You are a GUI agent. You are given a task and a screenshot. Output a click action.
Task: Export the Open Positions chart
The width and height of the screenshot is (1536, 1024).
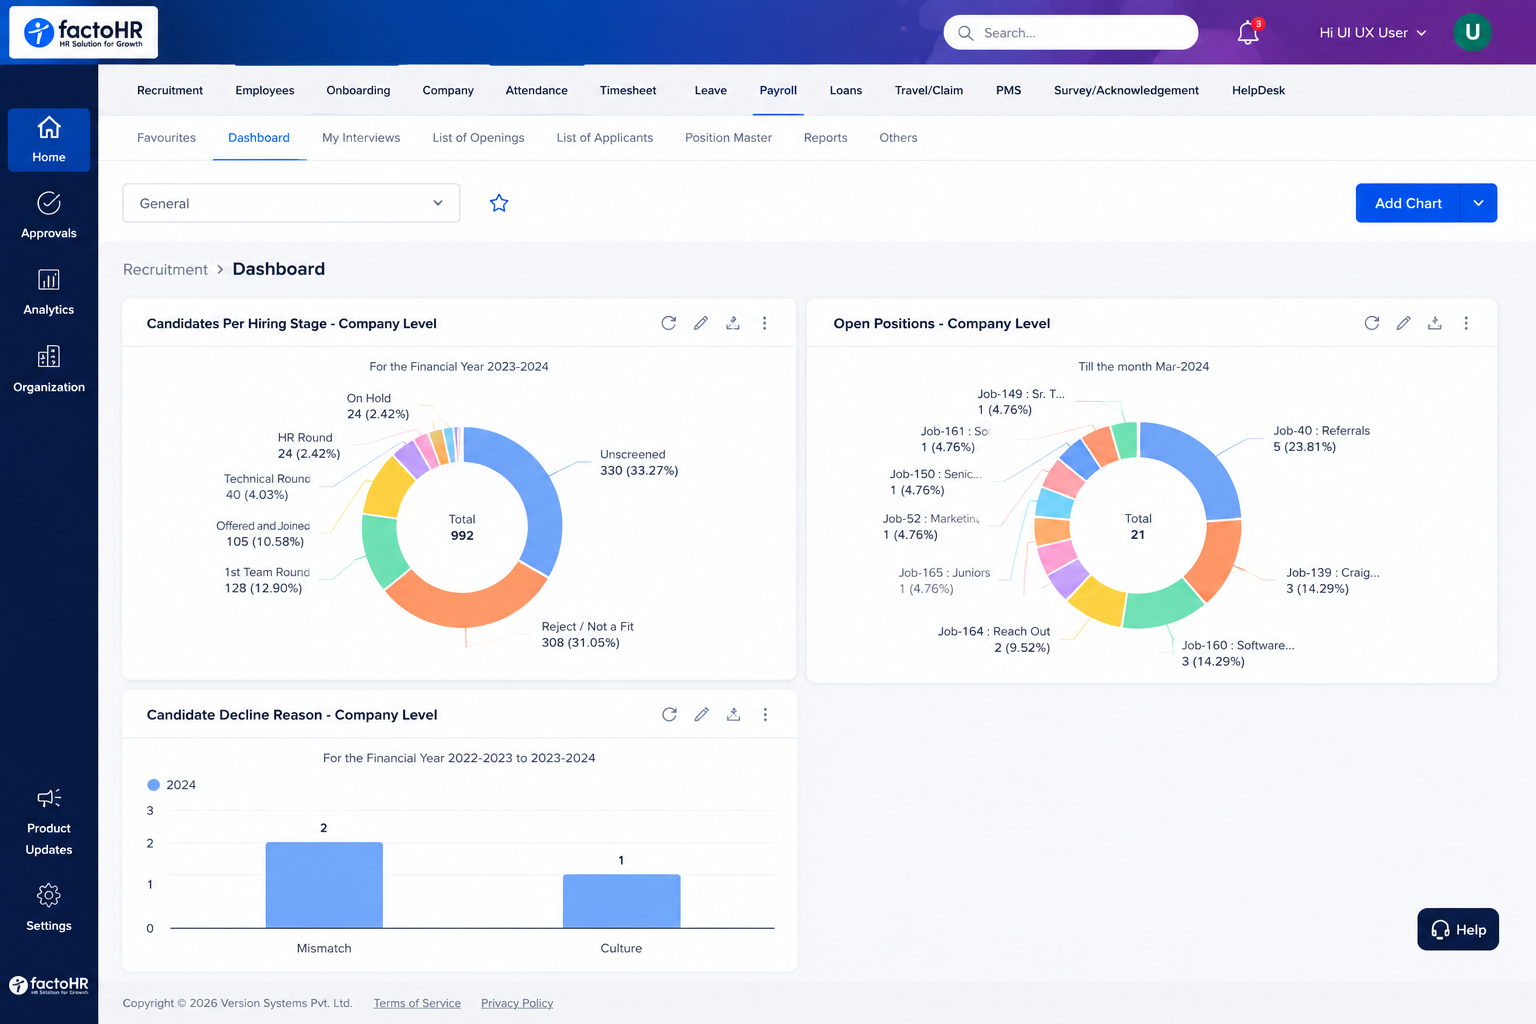coord(1435,323)
